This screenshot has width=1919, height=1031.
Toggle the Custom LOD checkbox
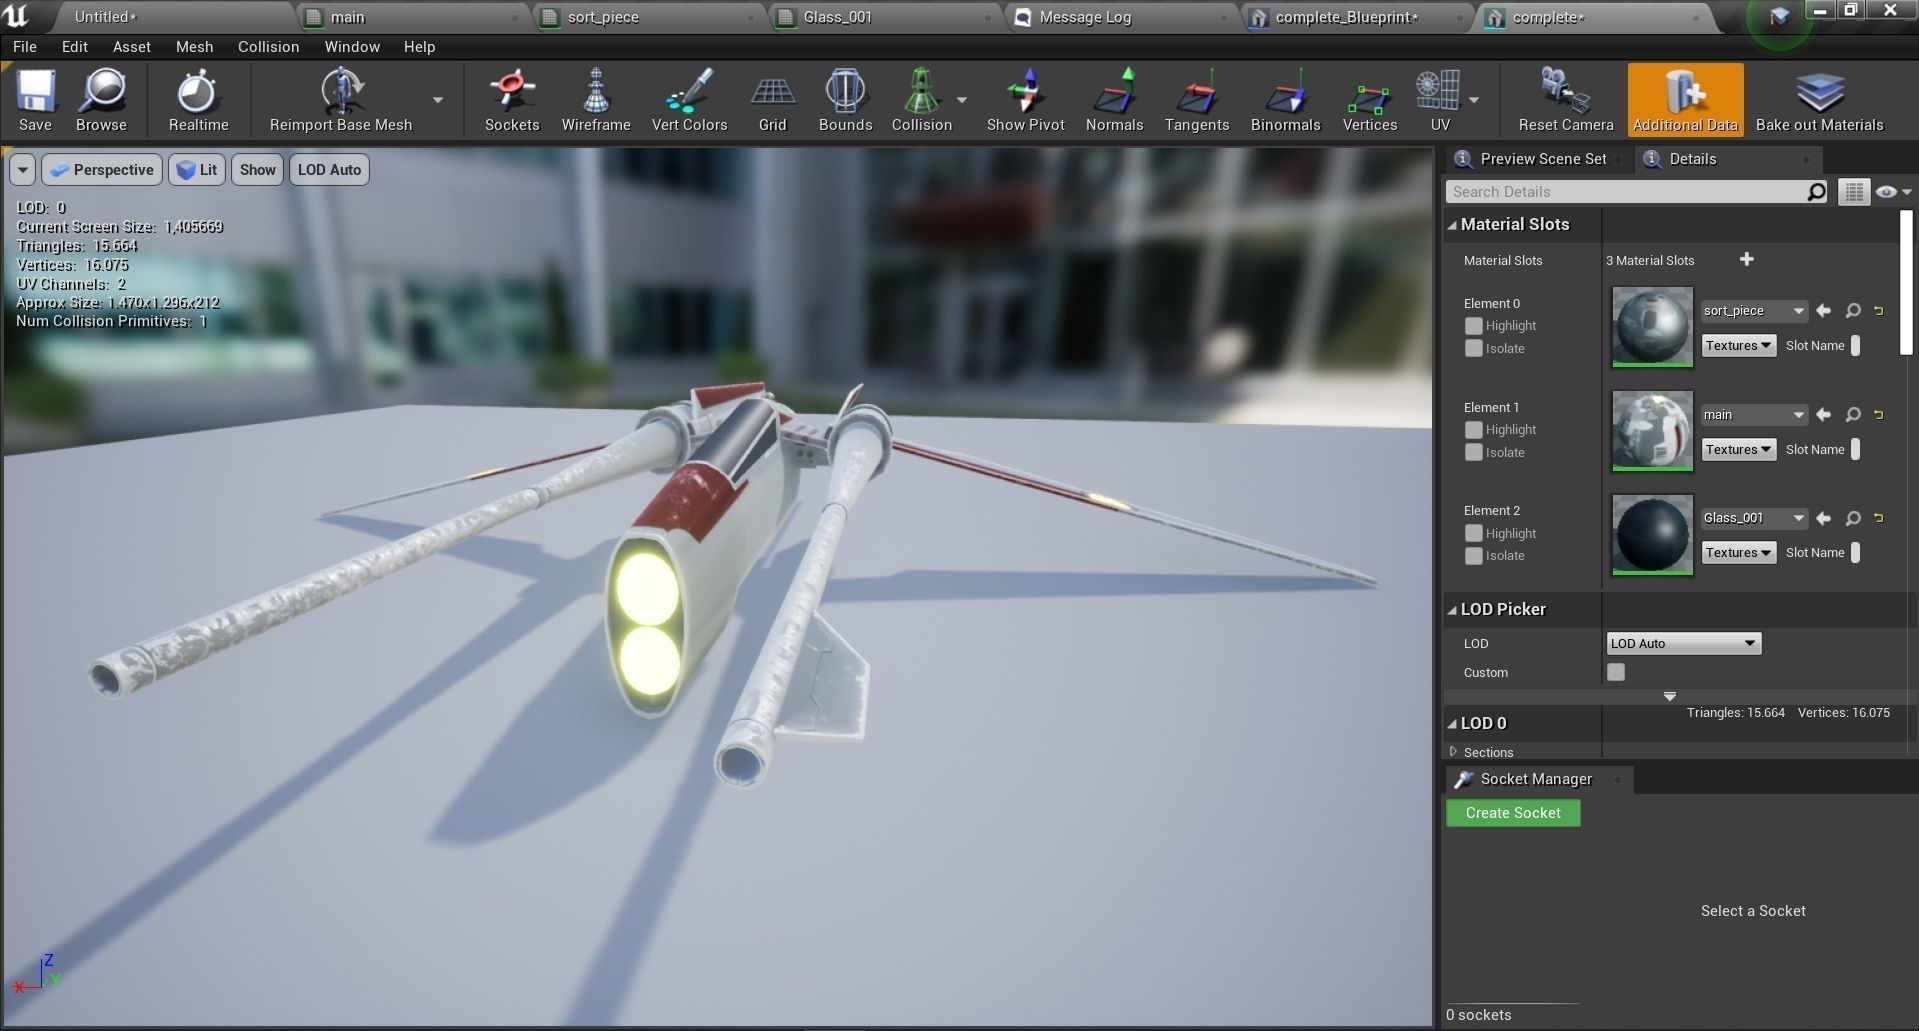[x=1615, y=672]
